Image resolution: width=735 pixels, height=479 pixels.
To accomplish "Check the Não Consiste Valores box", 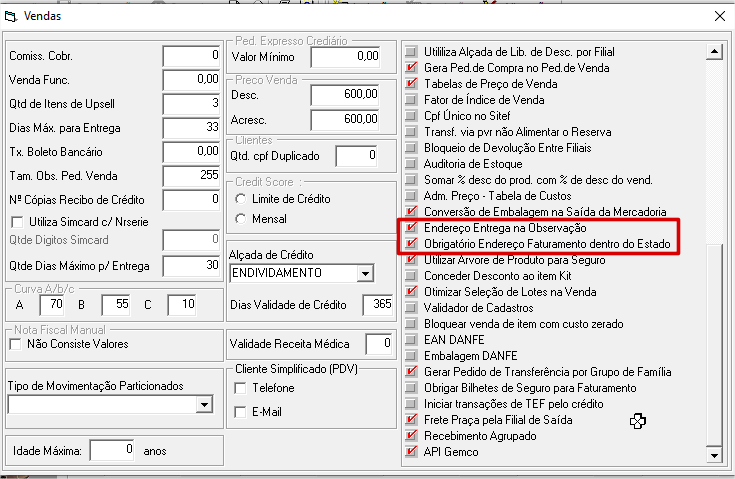I will (x=16, y=344).
